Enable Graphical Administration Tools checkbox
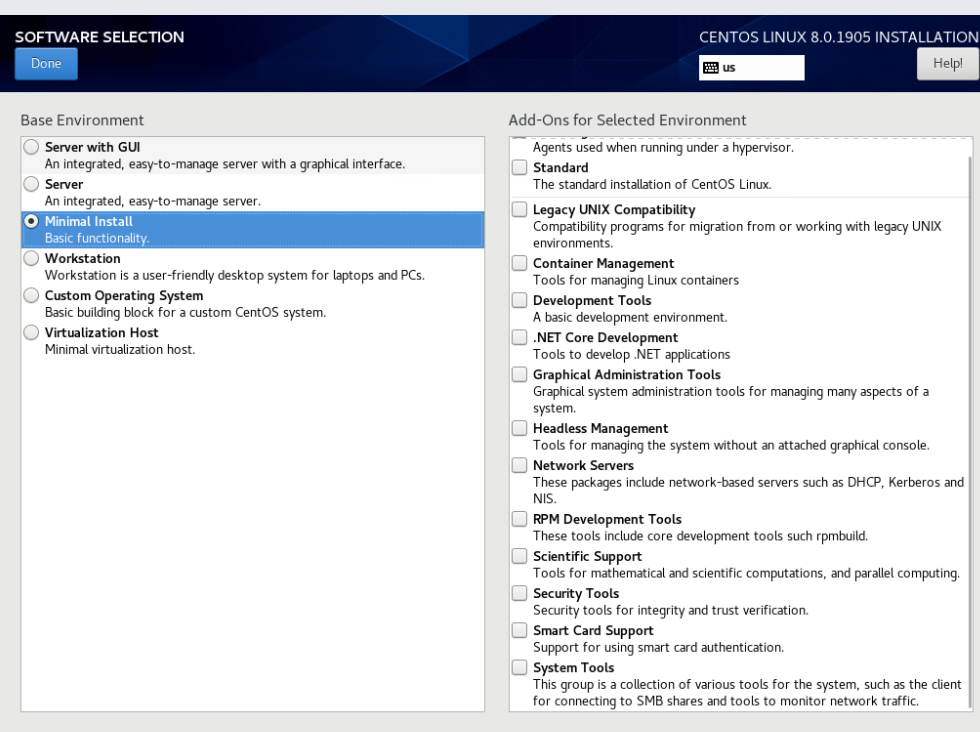This screenshot has height=732, width=980. pyautogui.click(x=519, y=374)
